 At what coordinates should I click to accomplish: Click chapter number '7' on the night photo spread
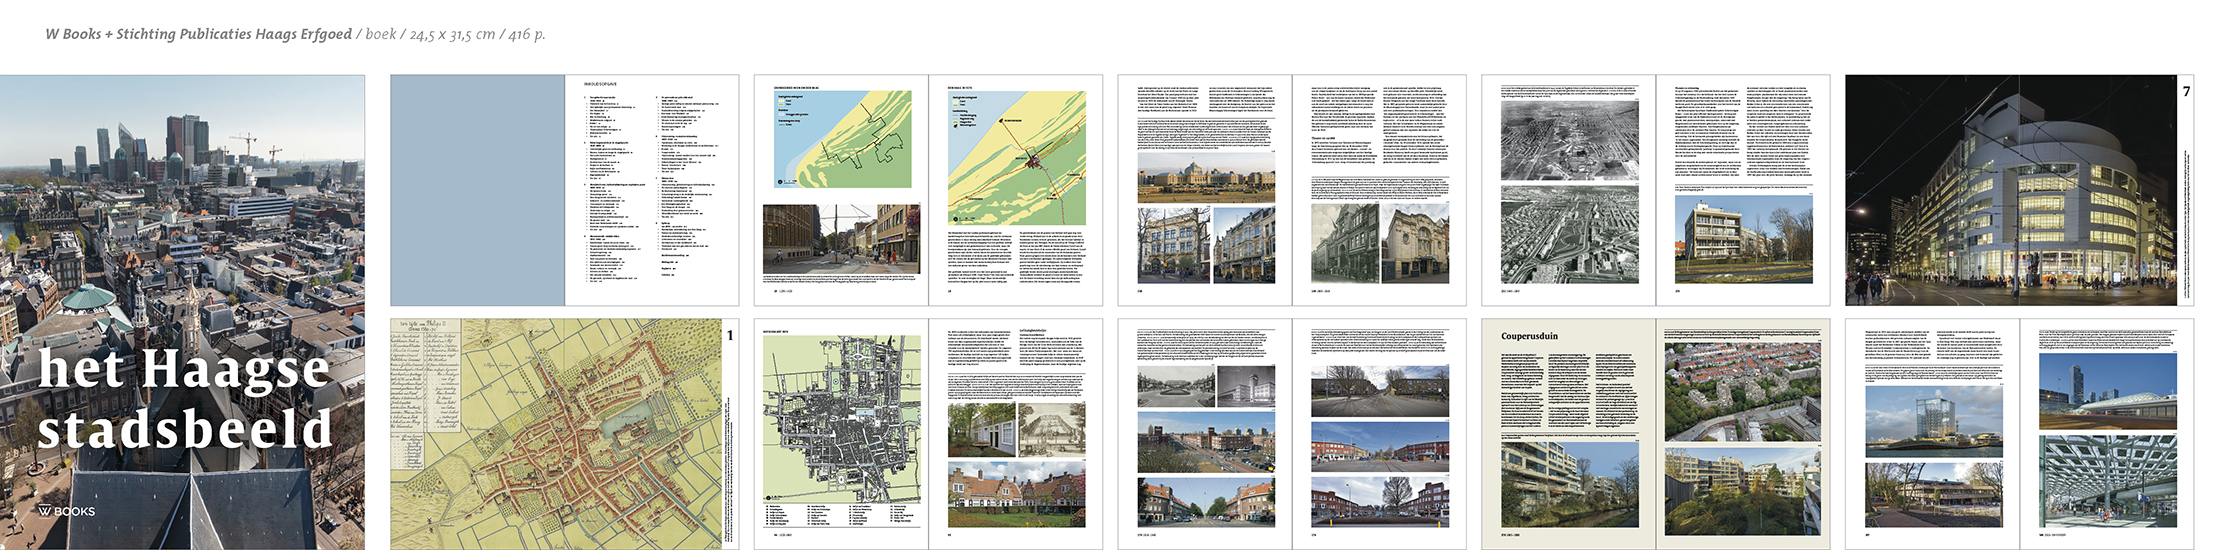click(2186, 91)
